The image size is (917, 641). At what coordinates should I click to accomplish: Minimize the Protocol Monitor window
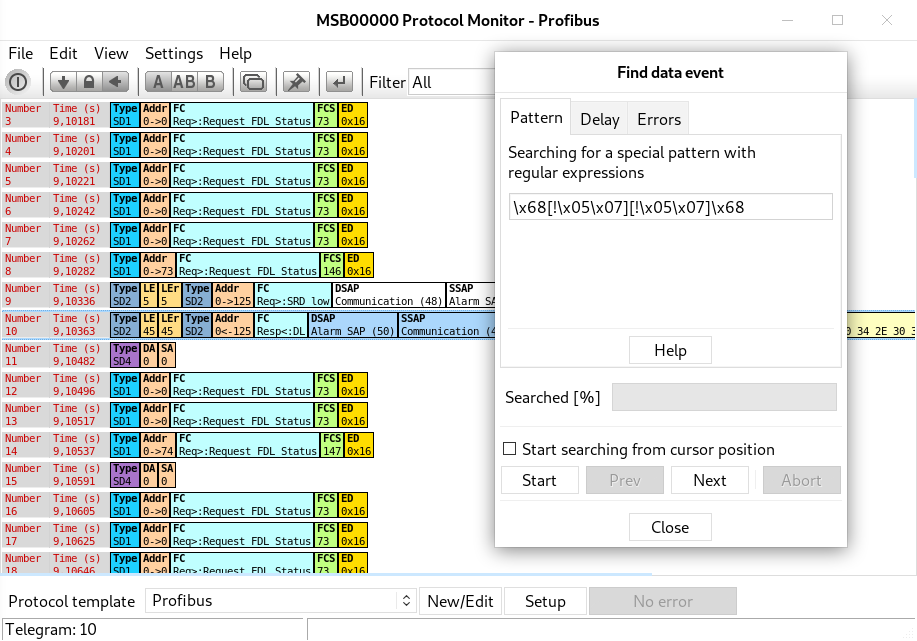pos(788,20)
